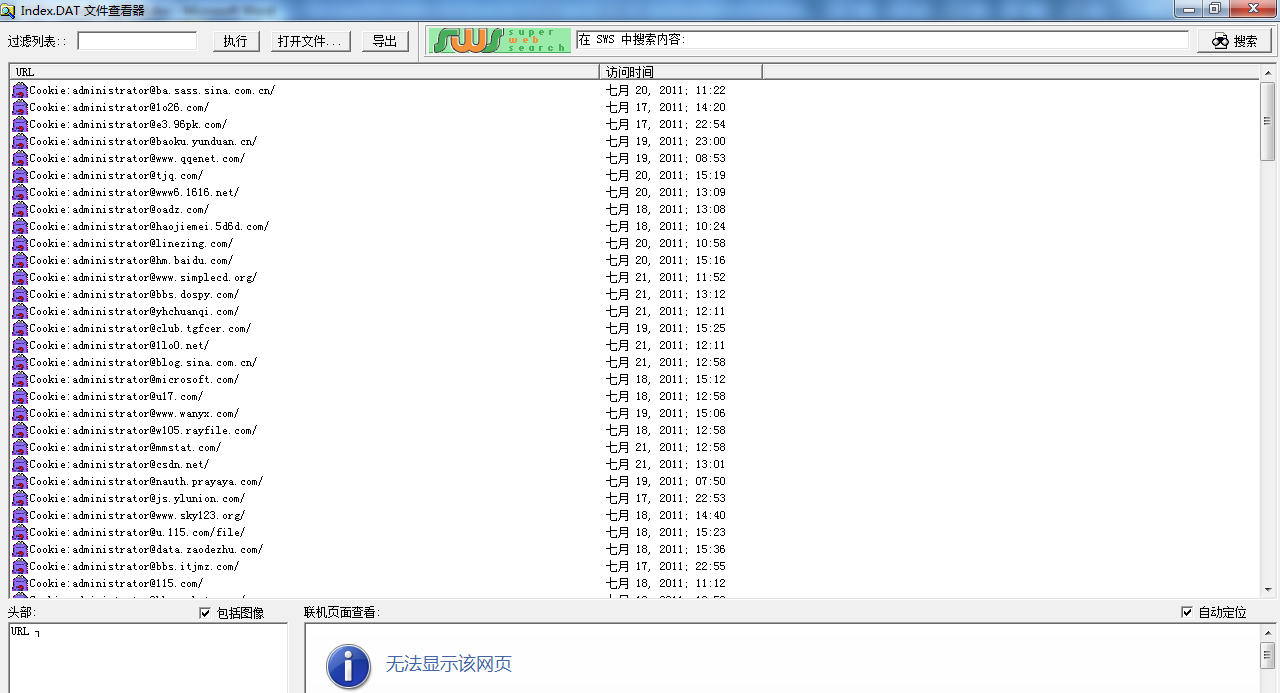The image size is (1280, 693).
Task: Click cookie icon for microsoft.com row
Action: pos(20,379)
